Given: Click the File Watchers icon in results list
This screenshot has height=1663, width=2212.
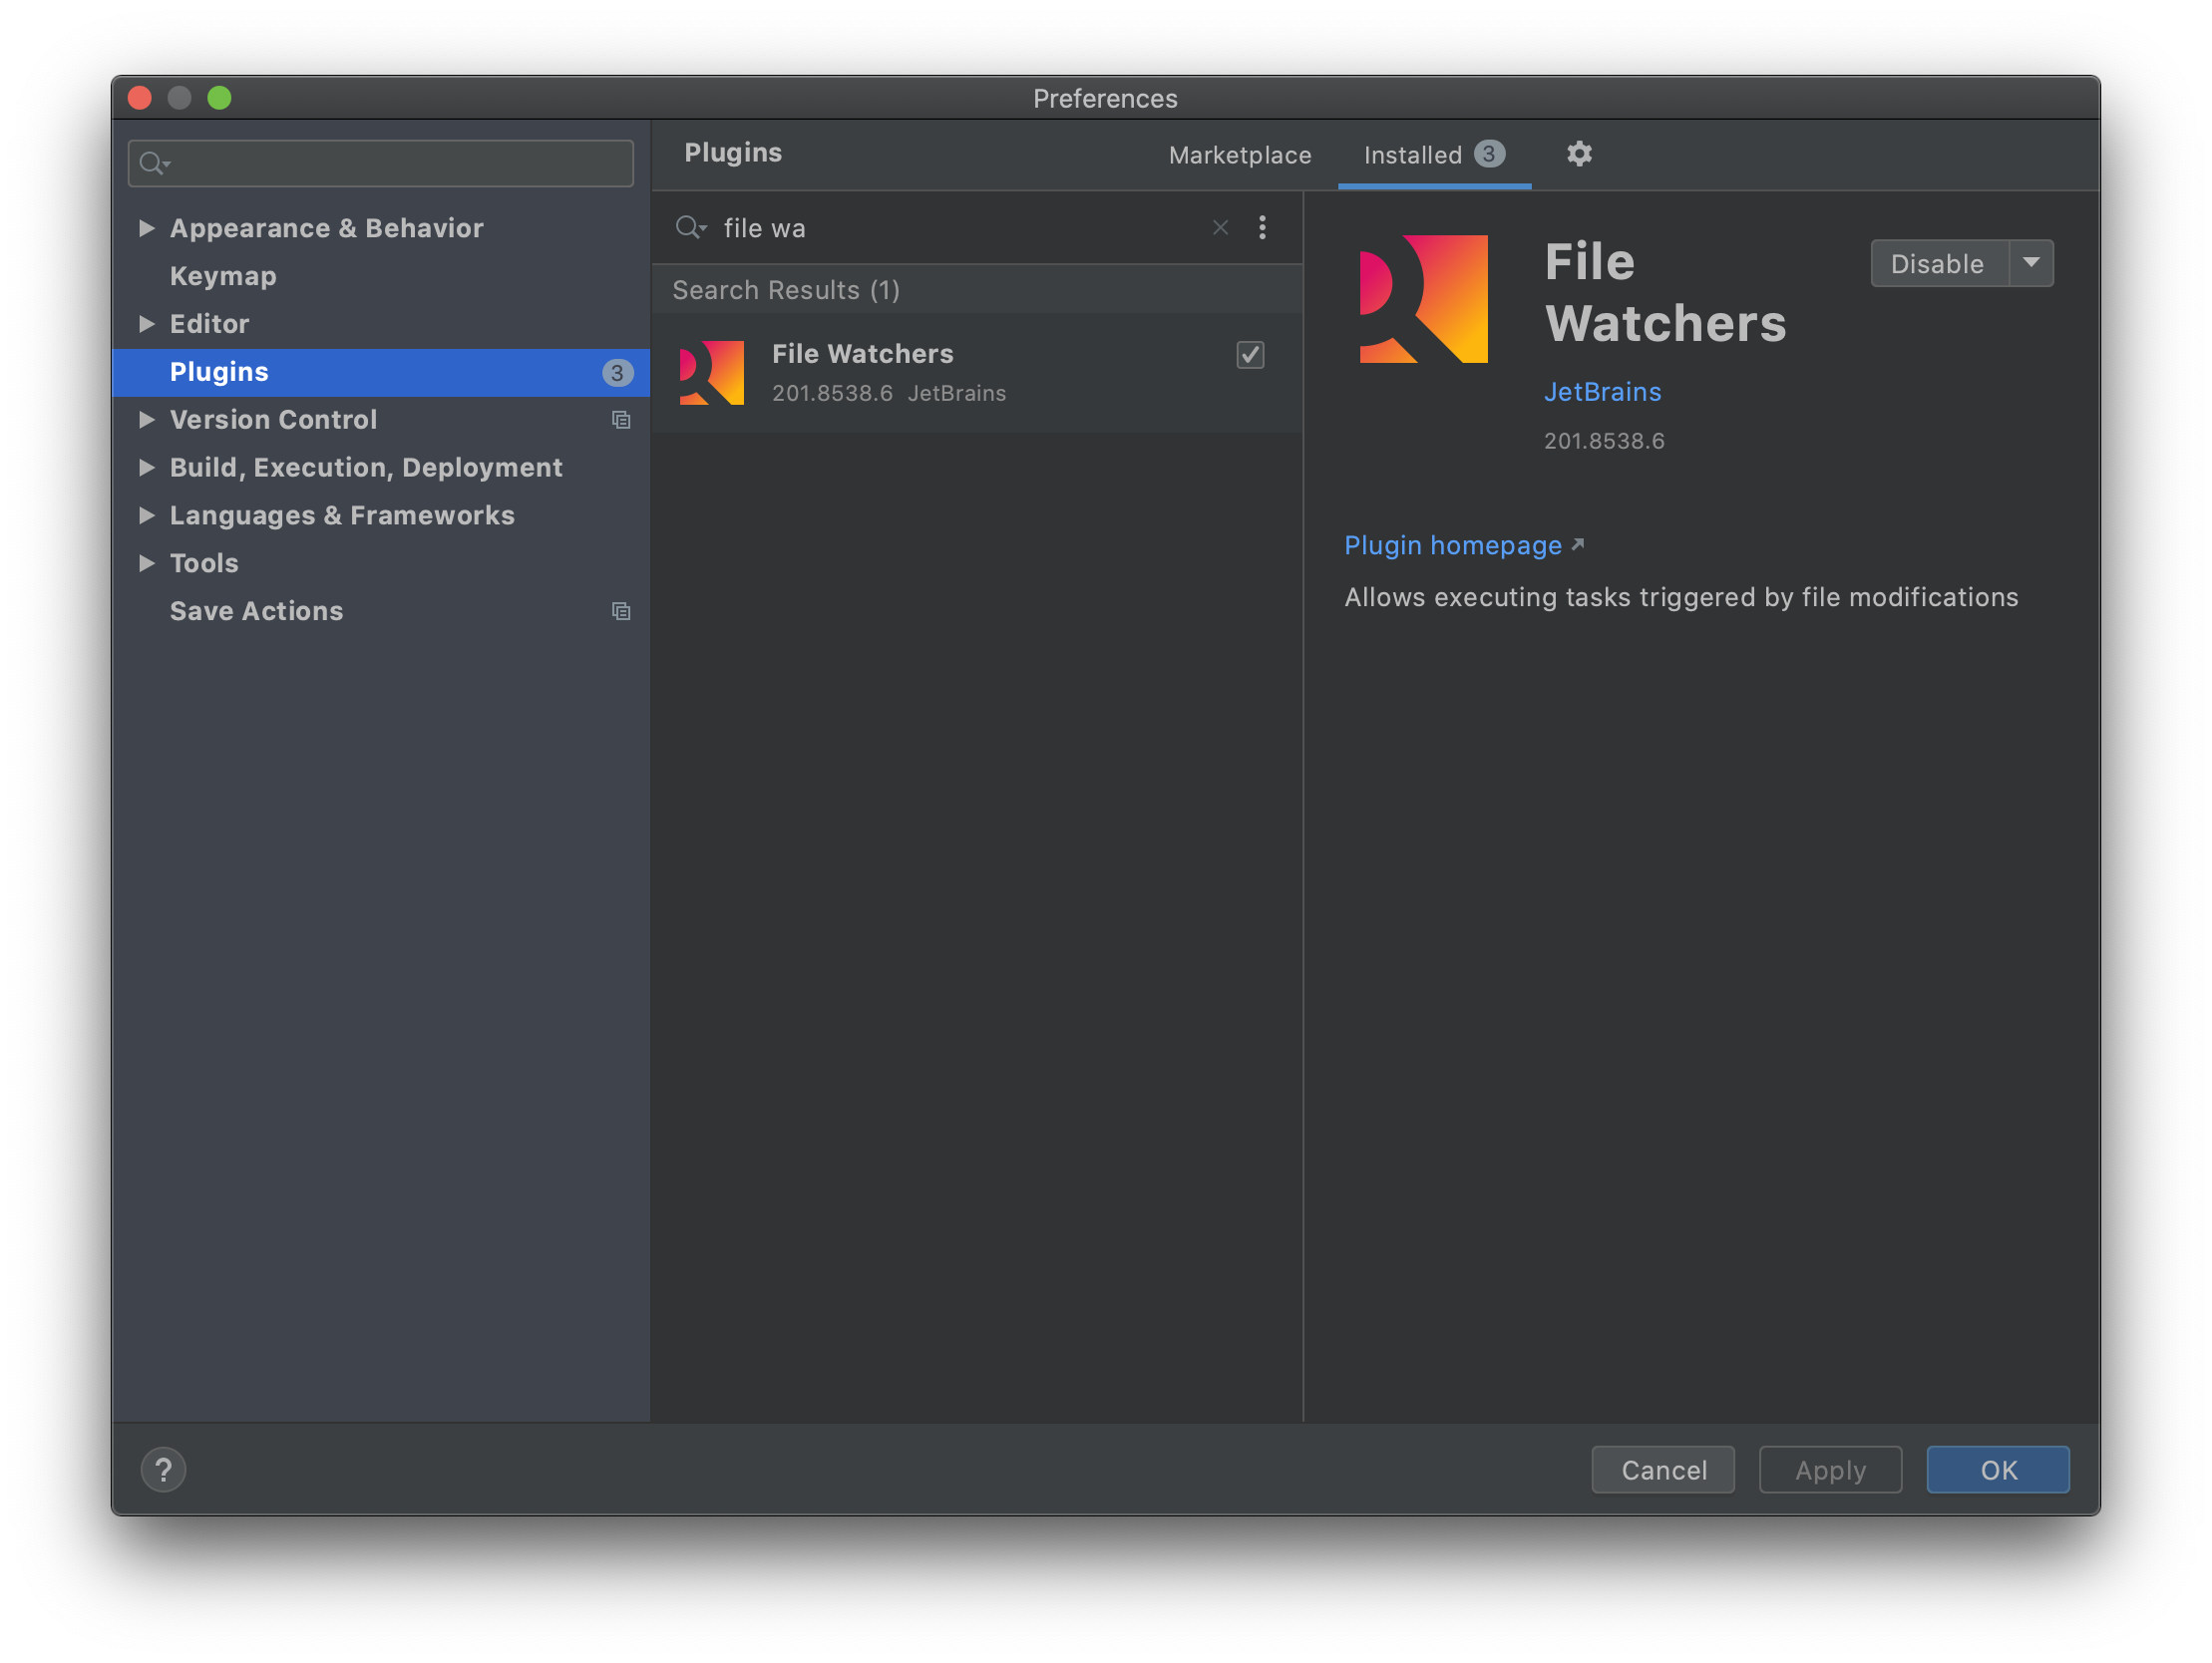Looking at the screenshot, I should pos(712,373).
